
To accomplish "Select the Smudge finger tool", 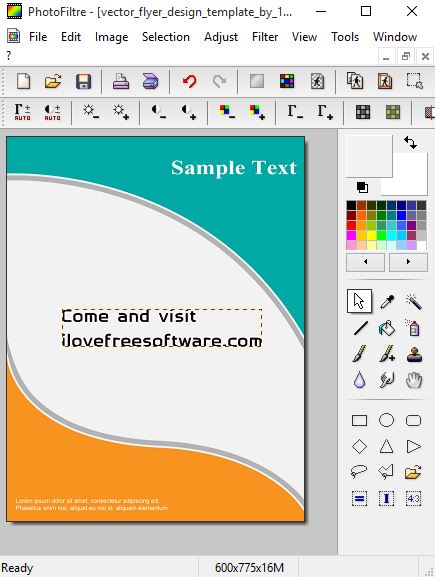I will [x=386, y=380].
